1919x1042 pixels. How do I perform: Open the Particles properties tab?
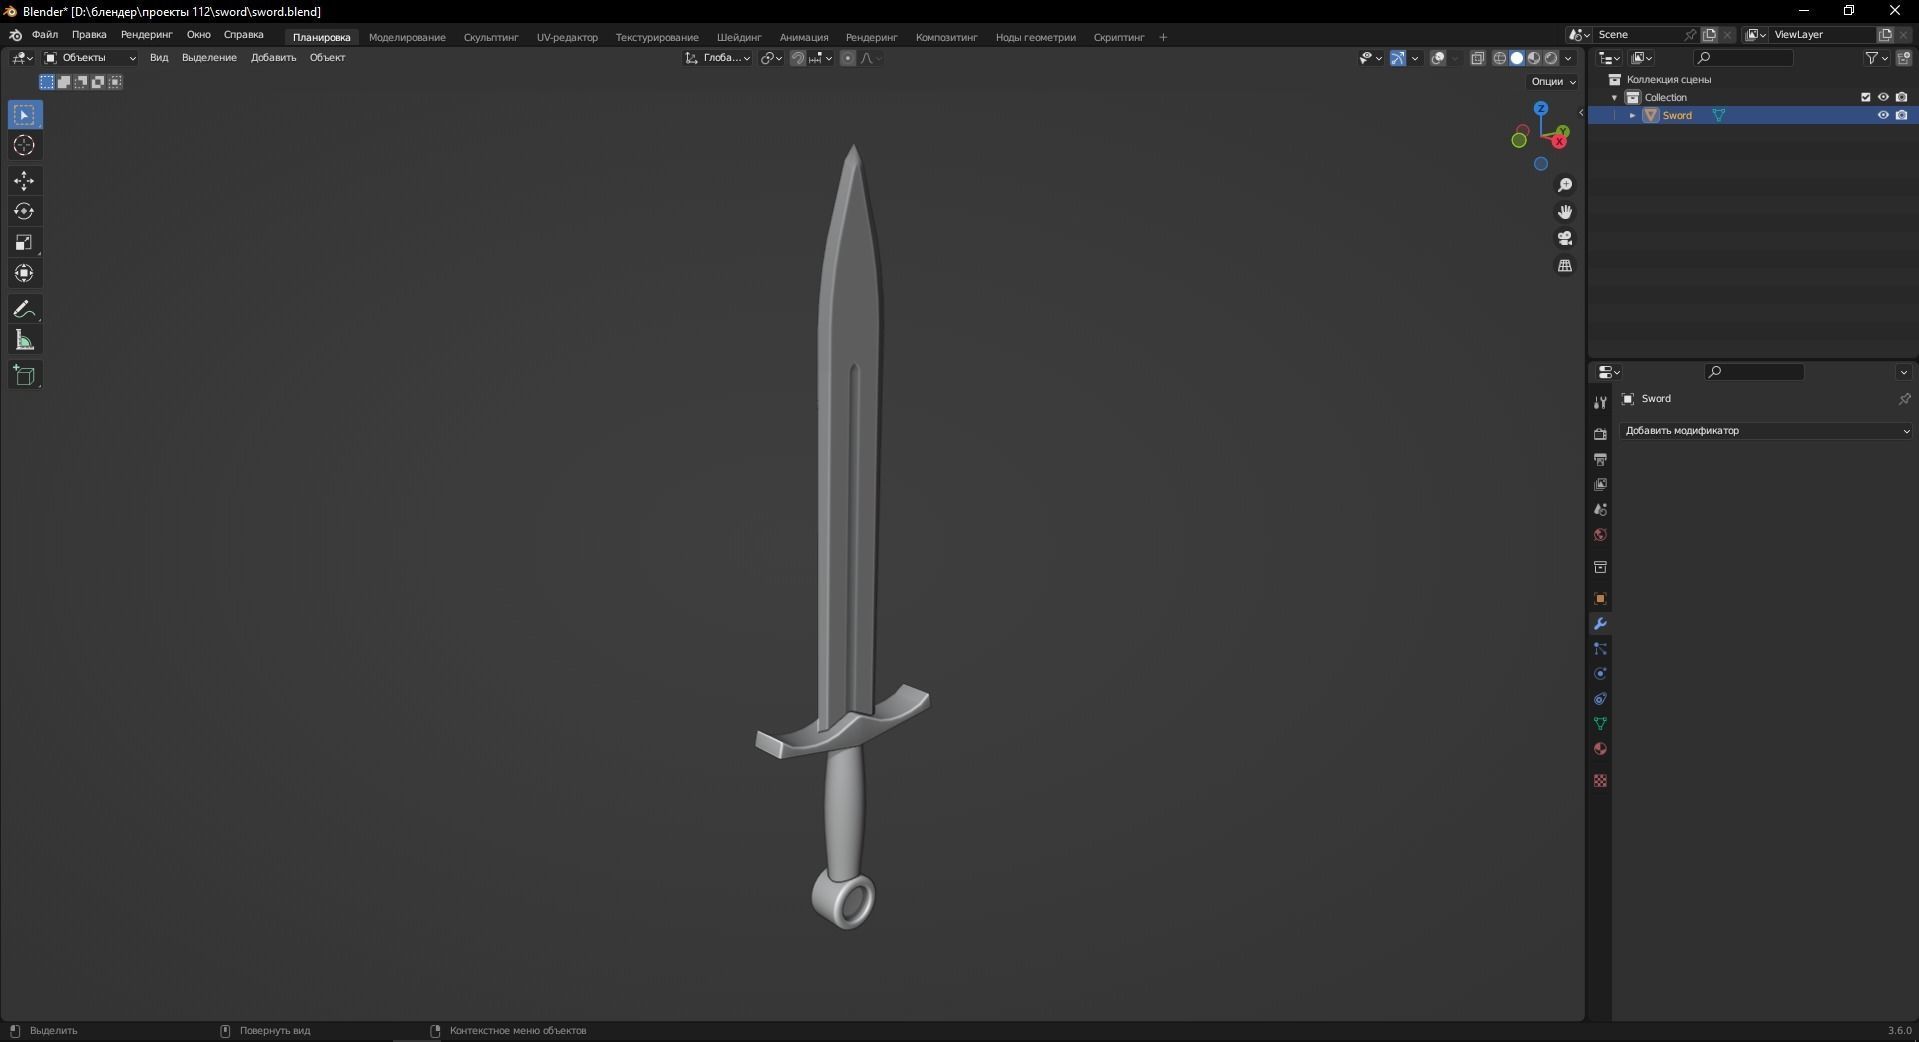click(x=1600, y=649)
